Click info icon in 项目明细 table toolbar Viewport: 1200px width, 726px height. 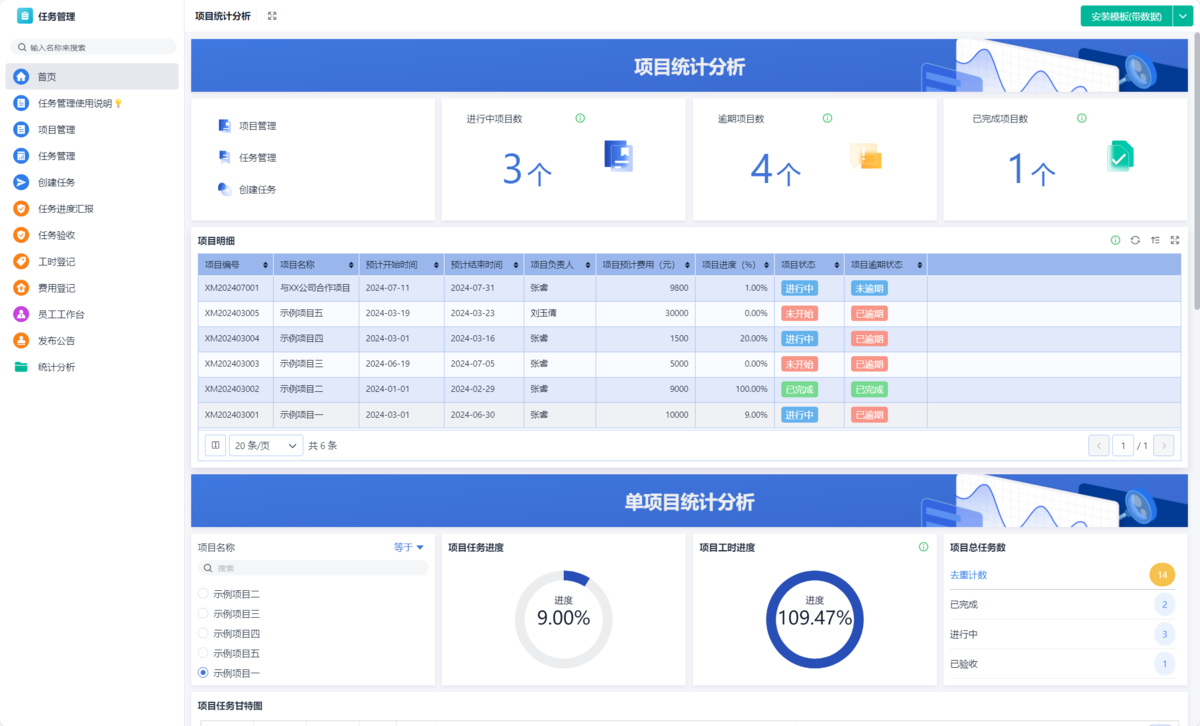(x=1116, y=240)
